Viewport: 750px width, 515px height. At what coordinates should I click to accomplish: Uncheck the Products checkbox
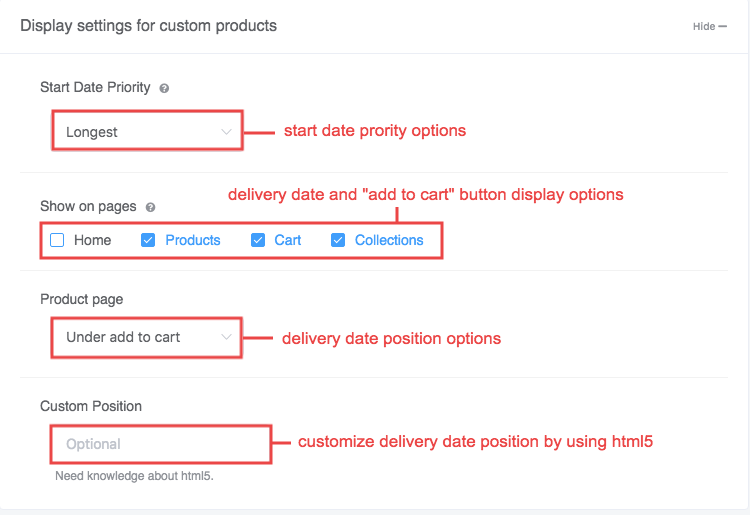(149, 240)
